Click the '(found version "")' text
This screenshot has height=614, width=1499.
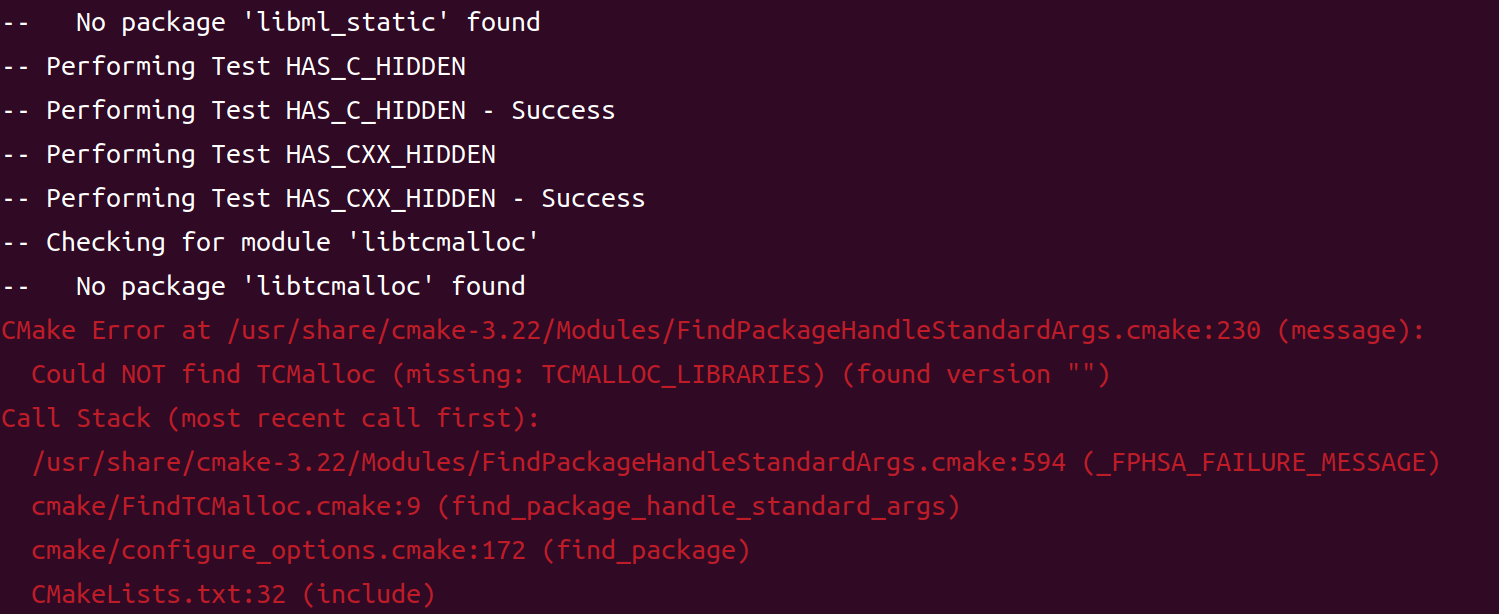point(968,374)
